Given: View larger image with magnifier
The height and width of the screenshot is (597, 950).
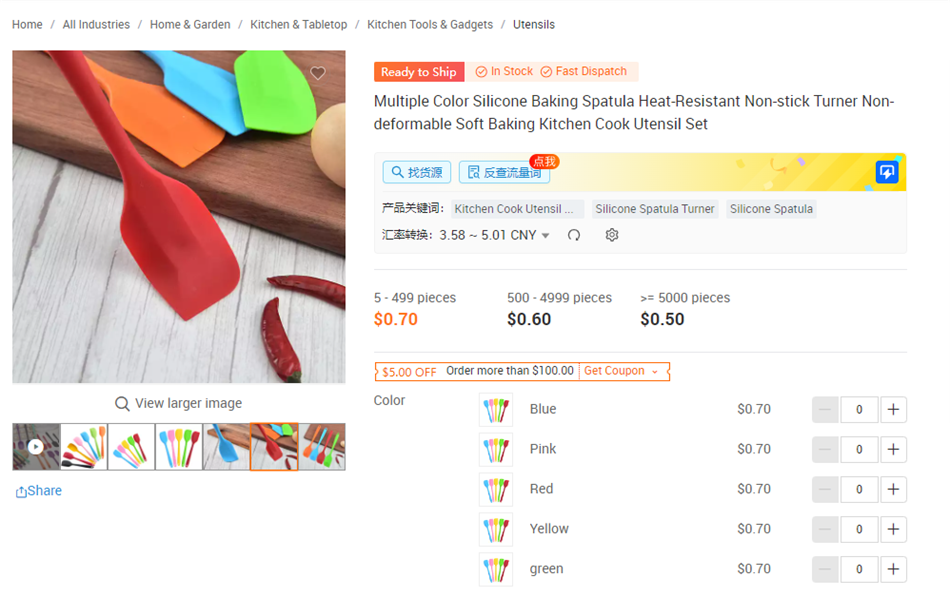Looking at the screenshot, I should pos(179,404).
